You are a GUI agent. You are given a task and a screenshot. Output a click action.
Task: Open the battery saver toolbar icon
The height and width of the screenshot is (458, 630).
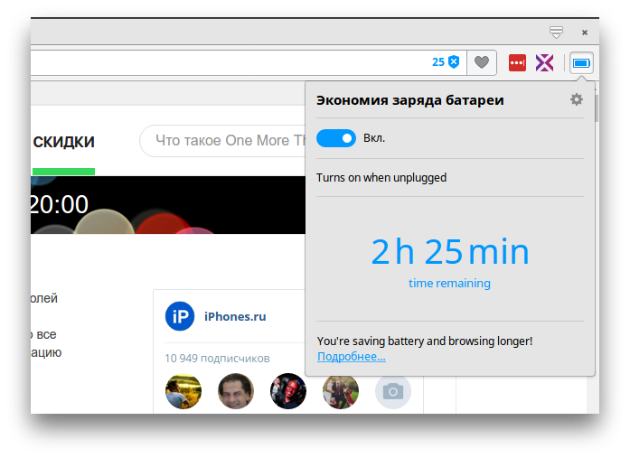point(581,63)
